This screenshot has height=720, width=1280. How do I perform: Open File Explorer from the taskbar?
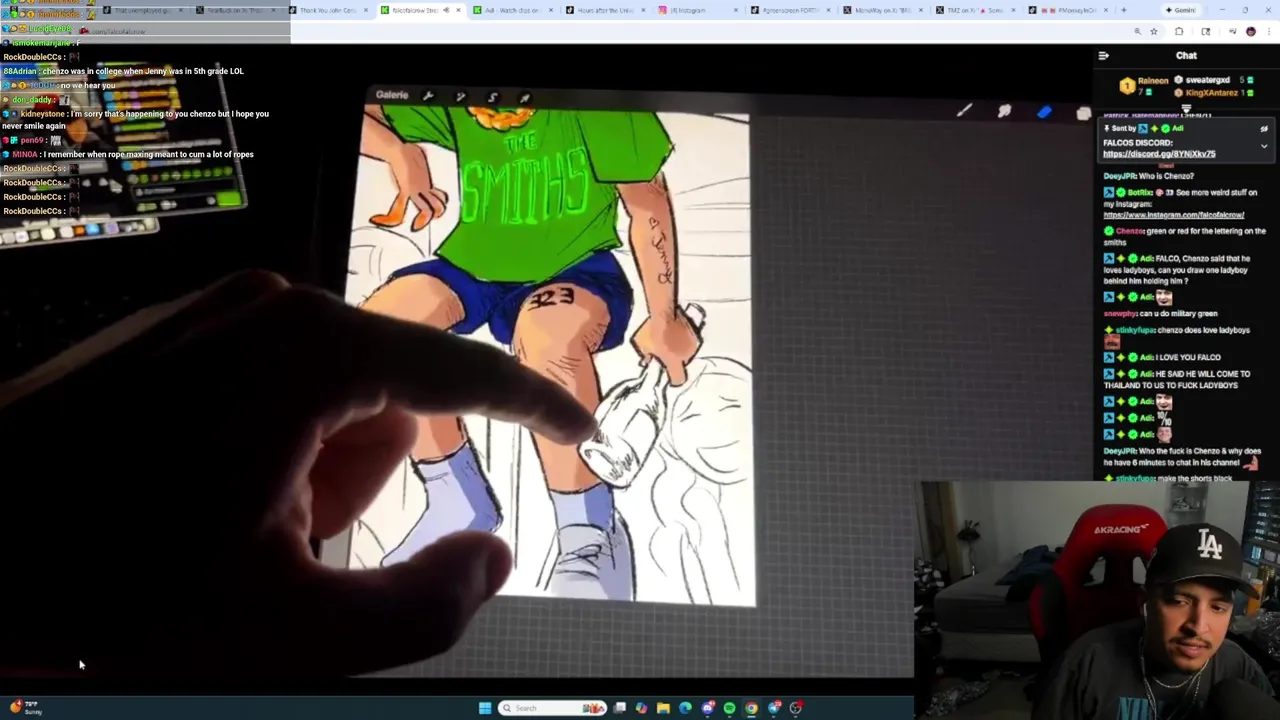[663, 708]
